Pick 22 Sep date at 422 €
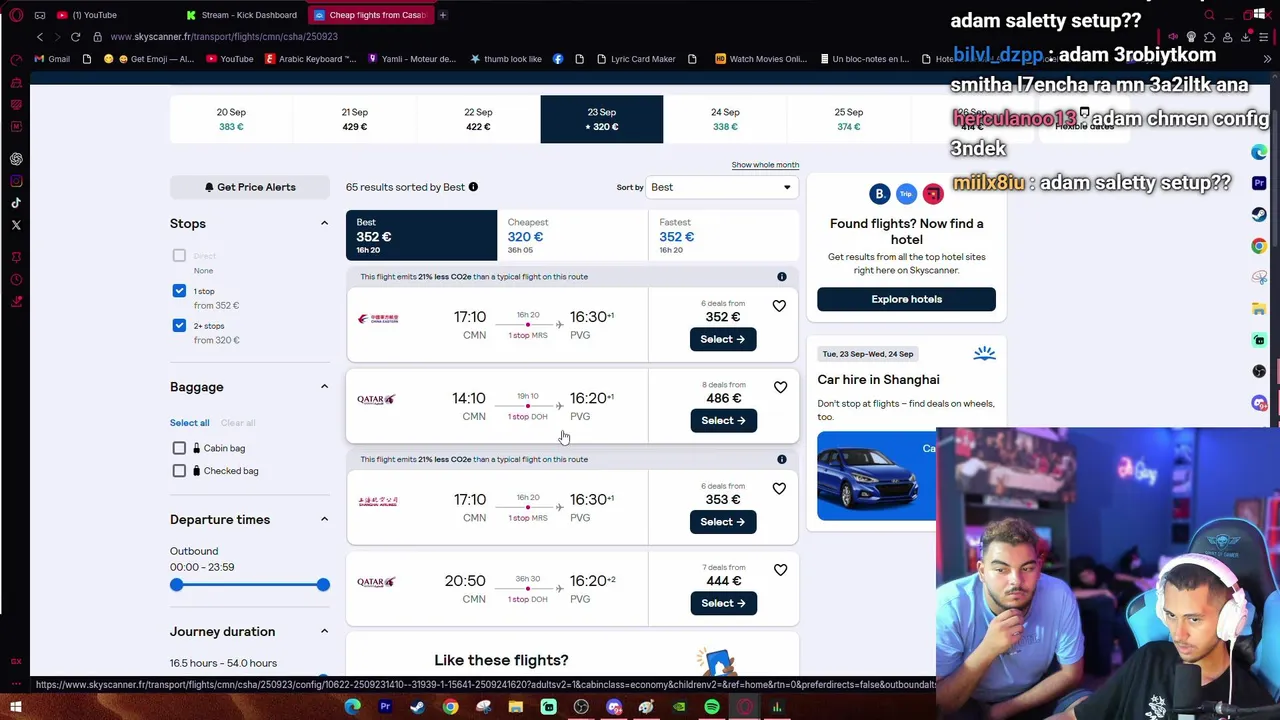The height and width of the screenshot is (720, 1280). coord(478,119)
